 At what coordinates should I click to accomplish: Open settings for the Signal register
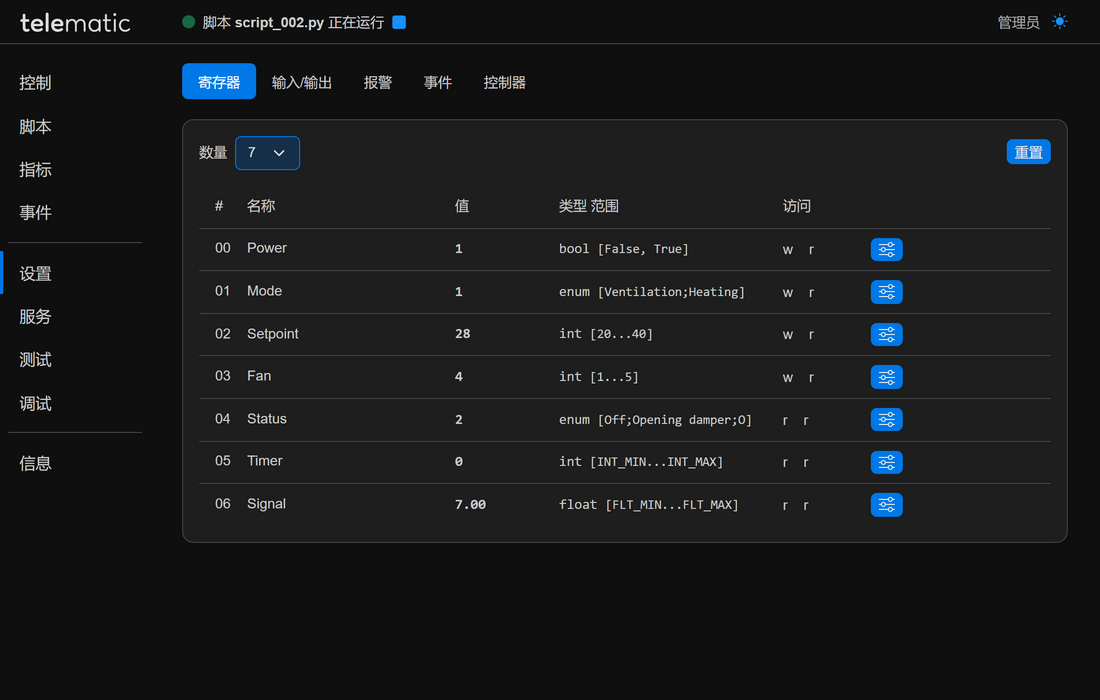click(886, 505)
